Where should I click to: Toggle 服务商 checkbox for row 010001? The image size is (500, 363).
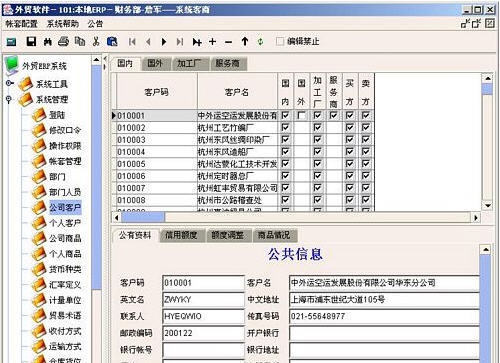(x=333, y=115)
